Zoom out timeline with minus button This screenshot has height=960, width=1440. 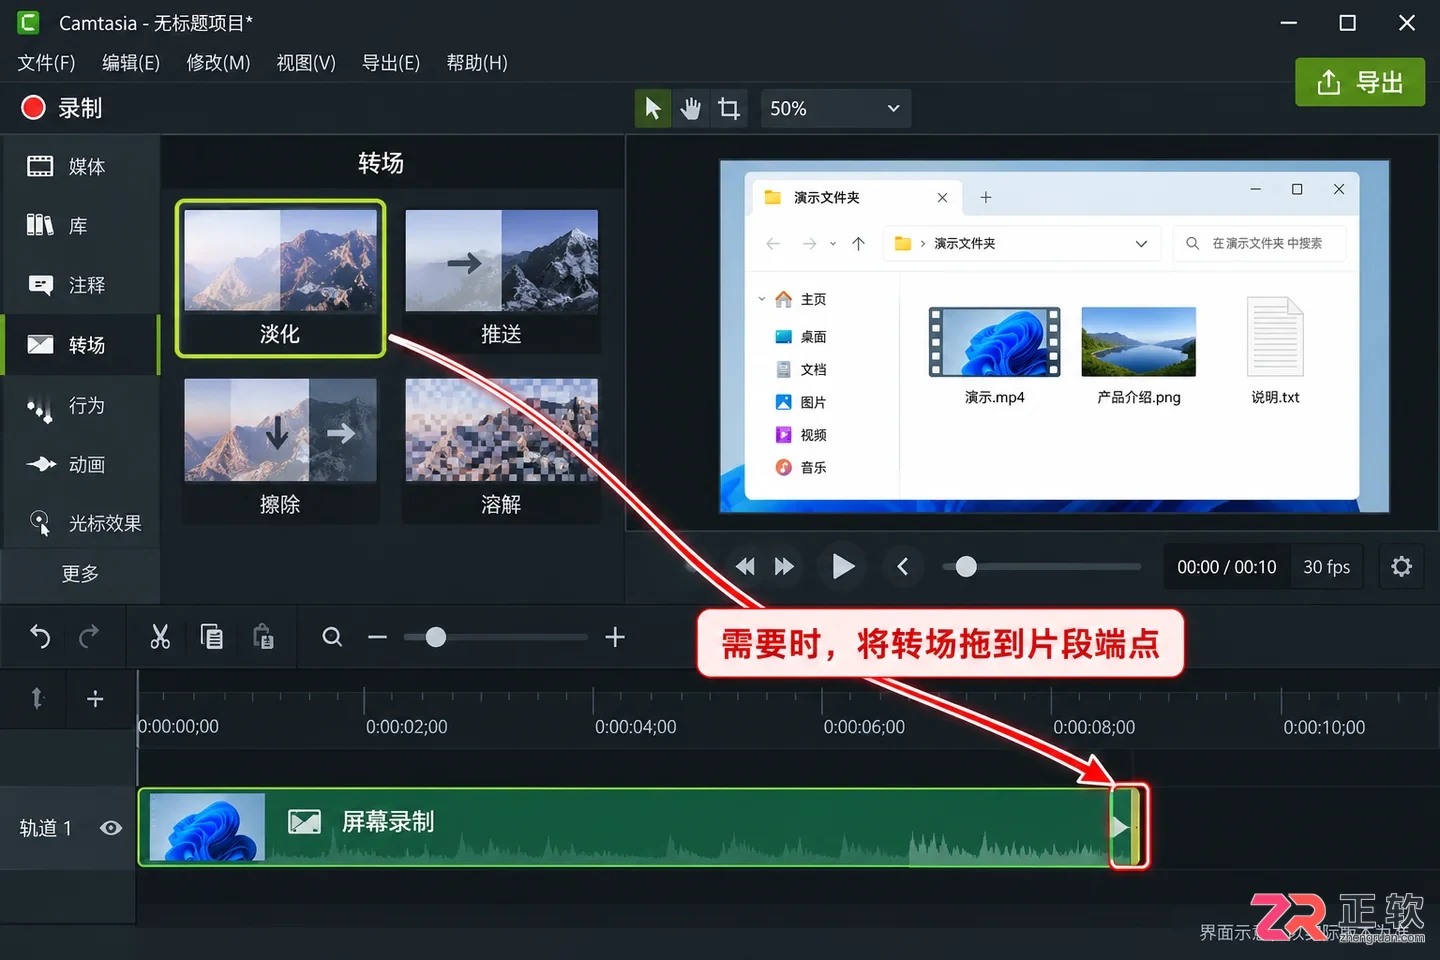point(377,637)
